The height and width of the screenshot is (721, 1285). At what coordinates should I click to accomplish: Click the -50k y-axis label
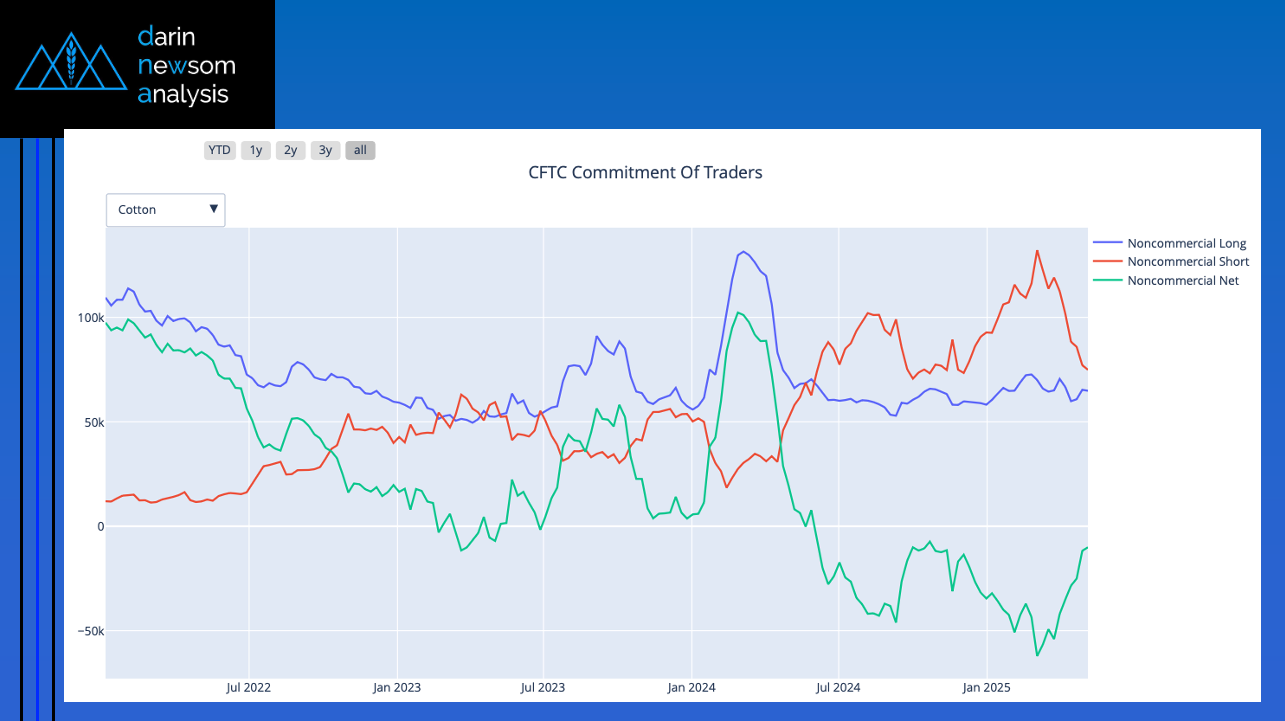point(89,631)
